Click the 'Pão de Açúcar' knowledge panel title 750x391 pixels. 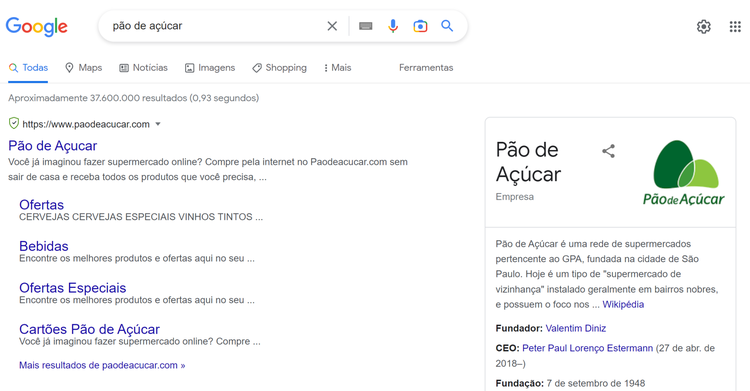click(x=528, y=162)
